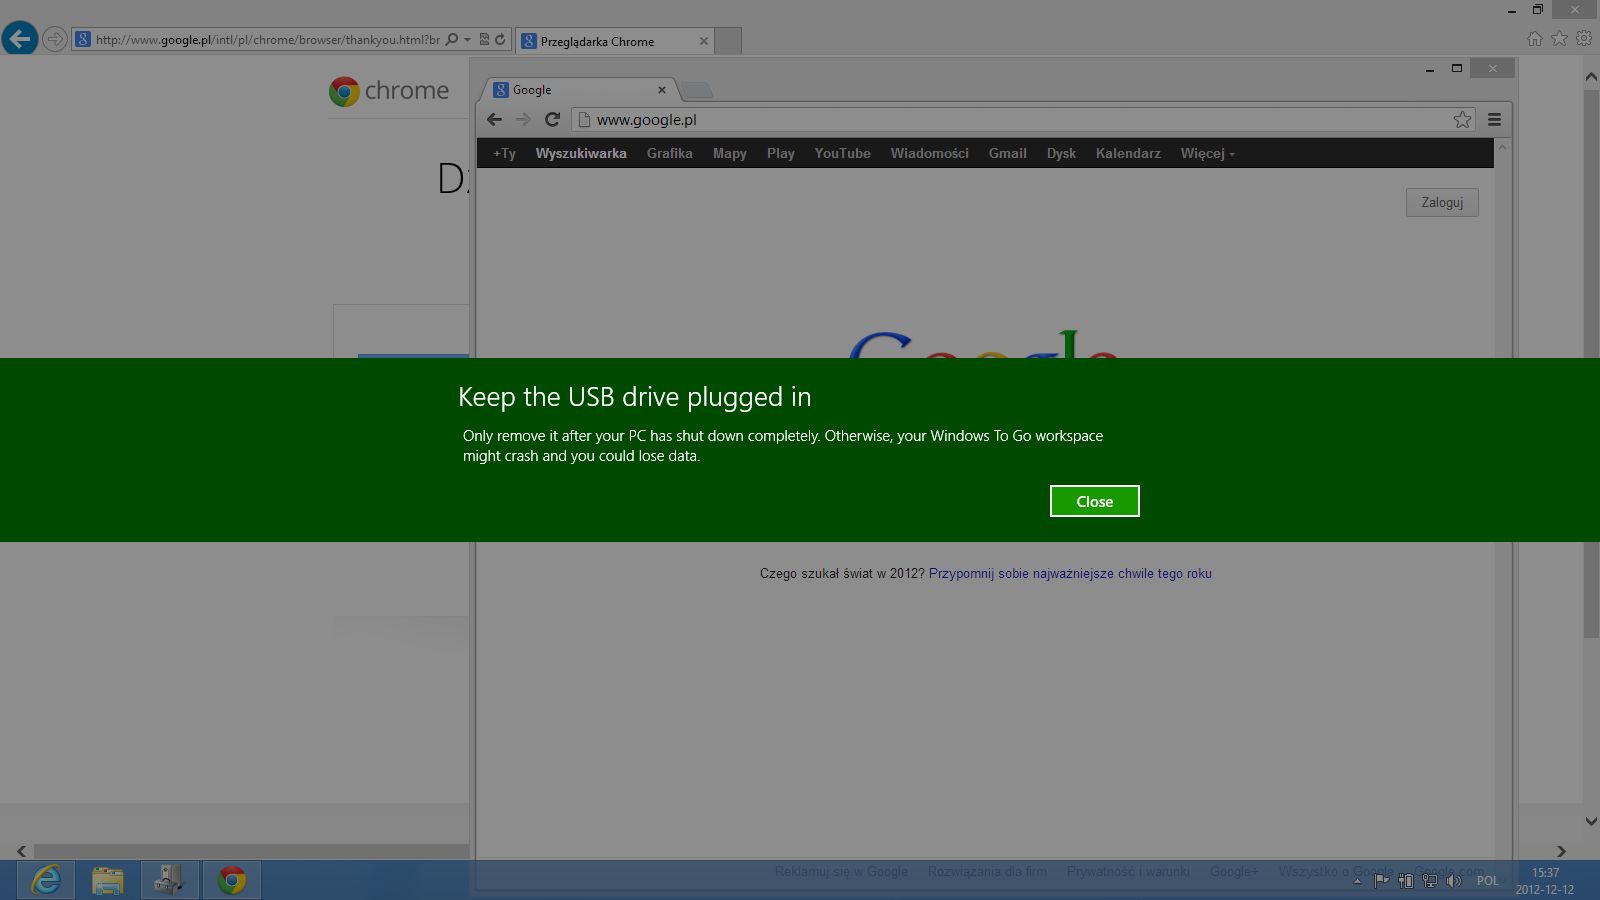
Task: Toggle compatibility view icon in IE address bar
Action: 484,40
